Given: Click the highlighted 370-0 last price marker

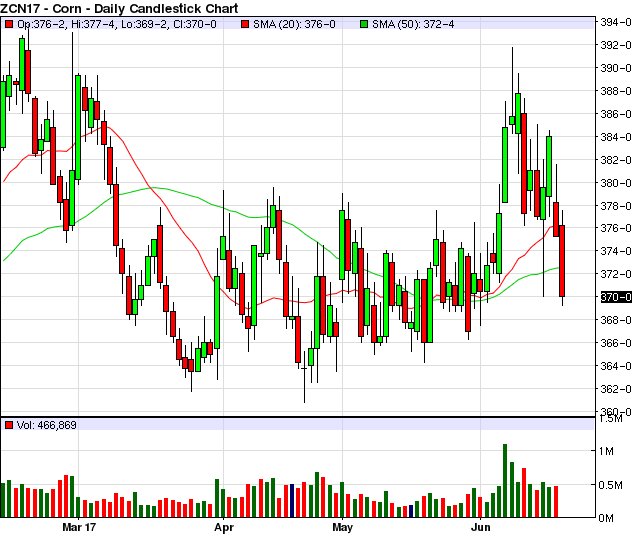Looking at the screenshot, I should [x=616, y=297].
